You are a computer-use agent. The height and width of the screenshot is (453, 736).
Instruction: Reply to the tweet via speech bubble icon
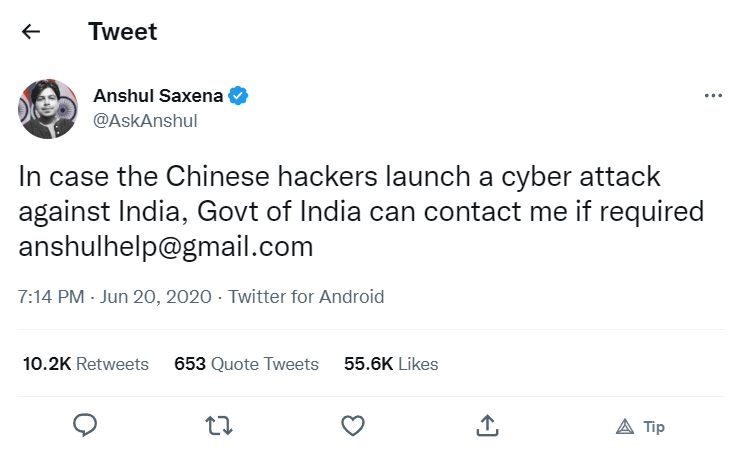coord(86,426)
